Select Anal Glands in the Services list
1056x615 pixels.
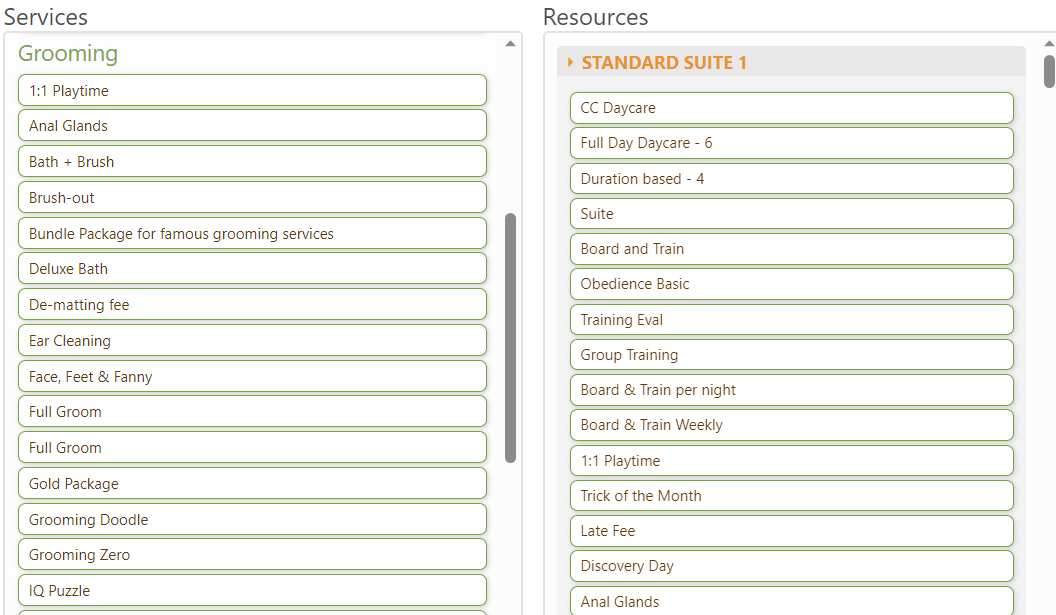253,126
